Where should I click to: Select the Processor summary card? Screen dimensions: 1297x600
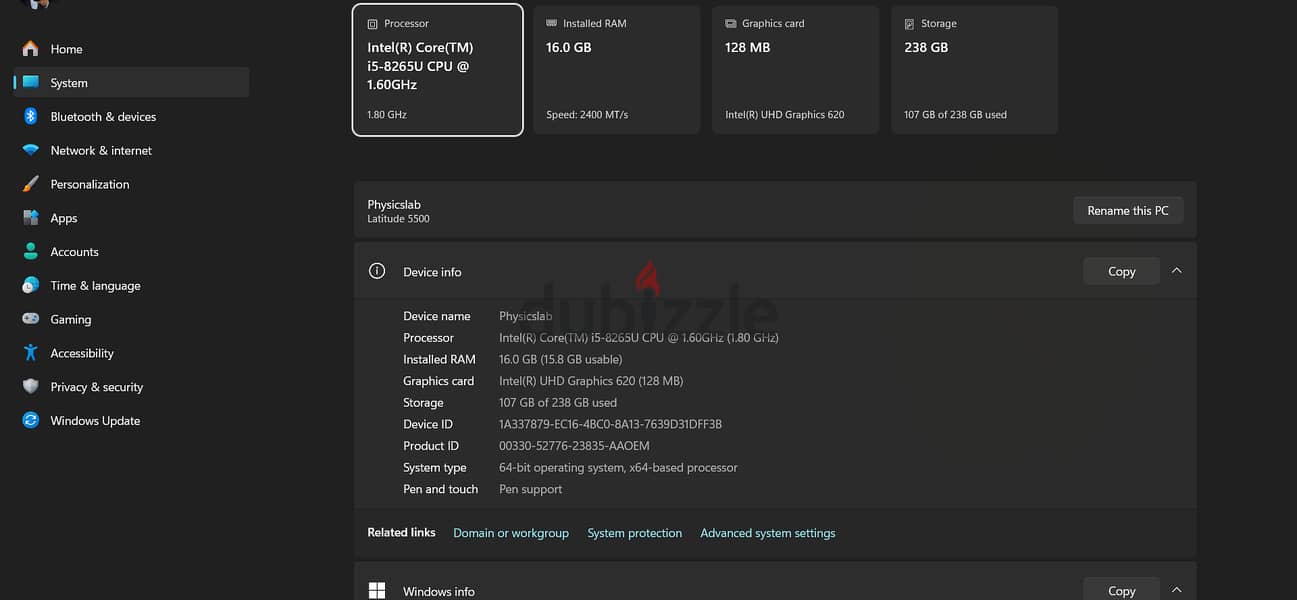(x=437, y=69)
